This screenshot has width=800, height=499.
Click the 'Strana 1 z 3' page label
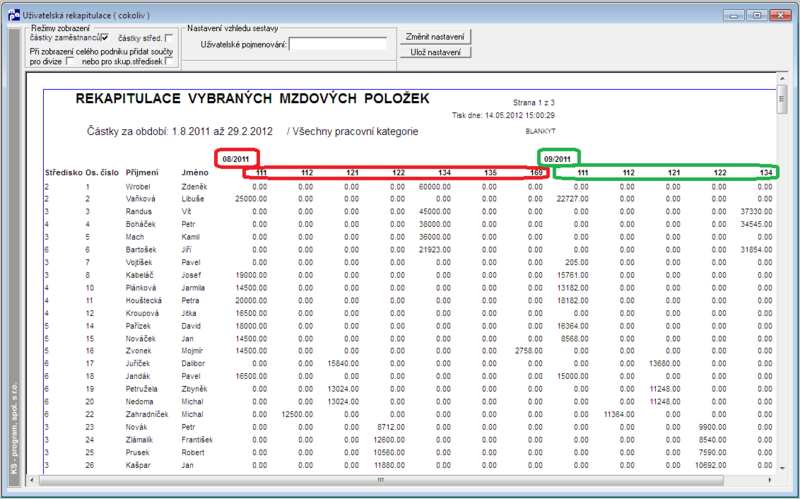click(534, 103)
